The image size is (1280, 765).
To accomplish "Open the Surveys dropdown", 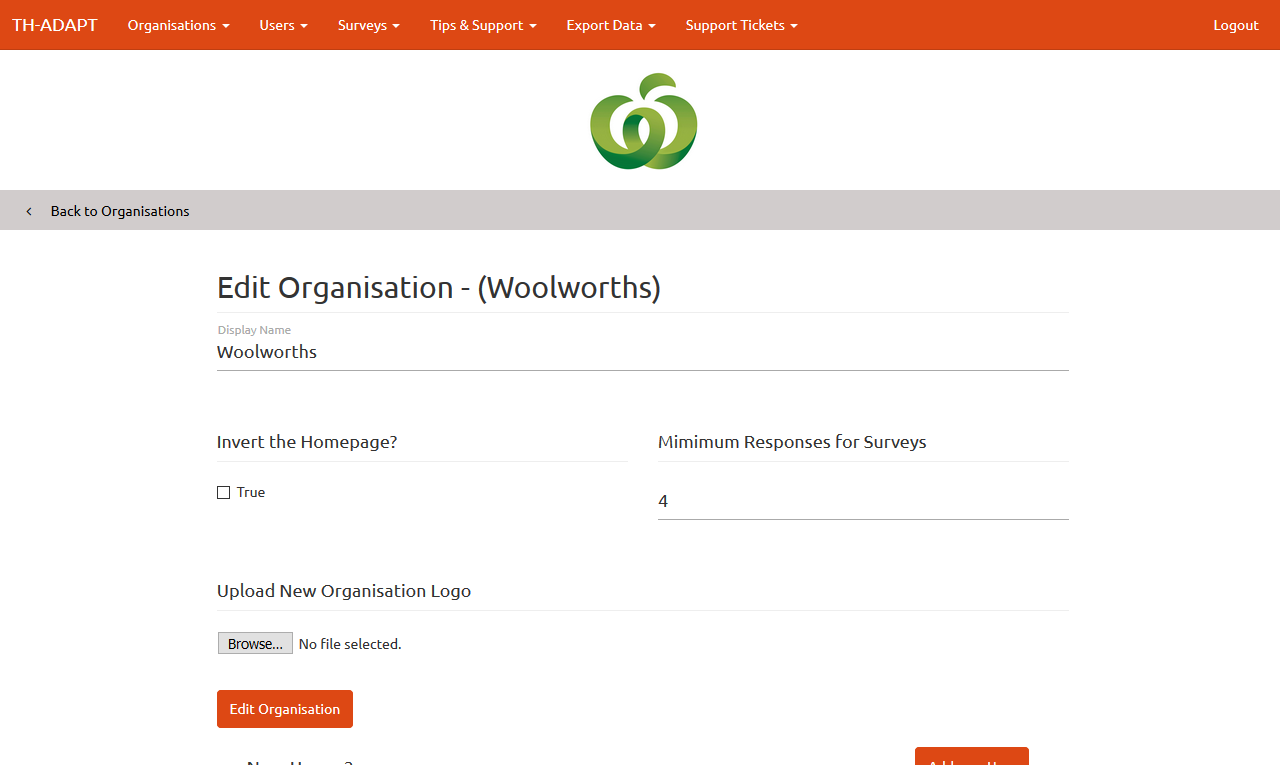I will [369, 25].
